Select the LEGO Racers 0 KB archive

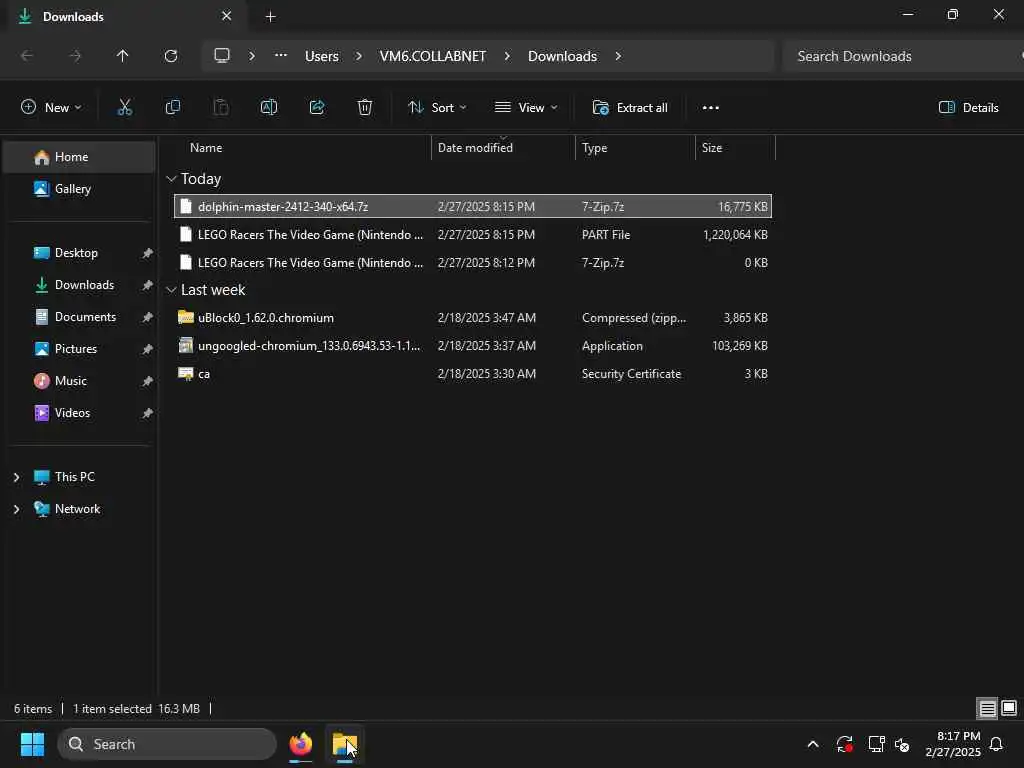click(473, 263)
